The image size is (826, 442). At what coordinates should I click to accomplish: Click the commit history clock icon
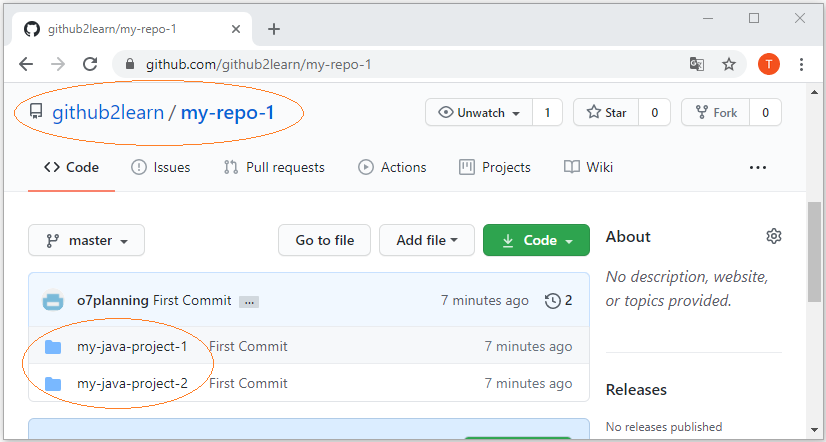click(553, 301)
